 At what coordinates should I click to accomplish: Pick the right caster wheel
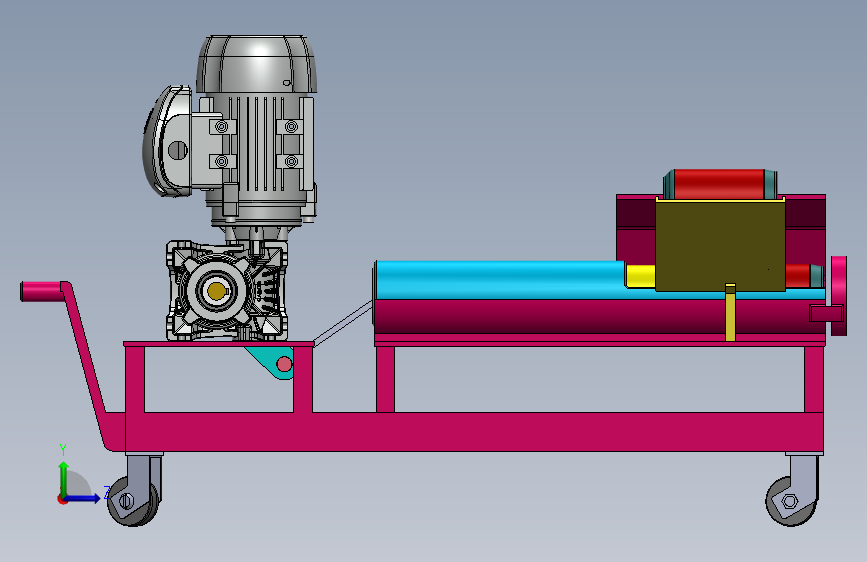tap(790, 502)
